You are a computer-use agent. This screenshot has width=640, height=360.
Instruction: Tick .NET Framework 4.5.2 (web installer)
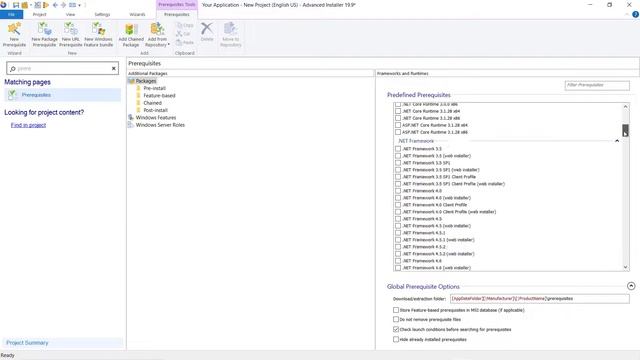[398, 254]
